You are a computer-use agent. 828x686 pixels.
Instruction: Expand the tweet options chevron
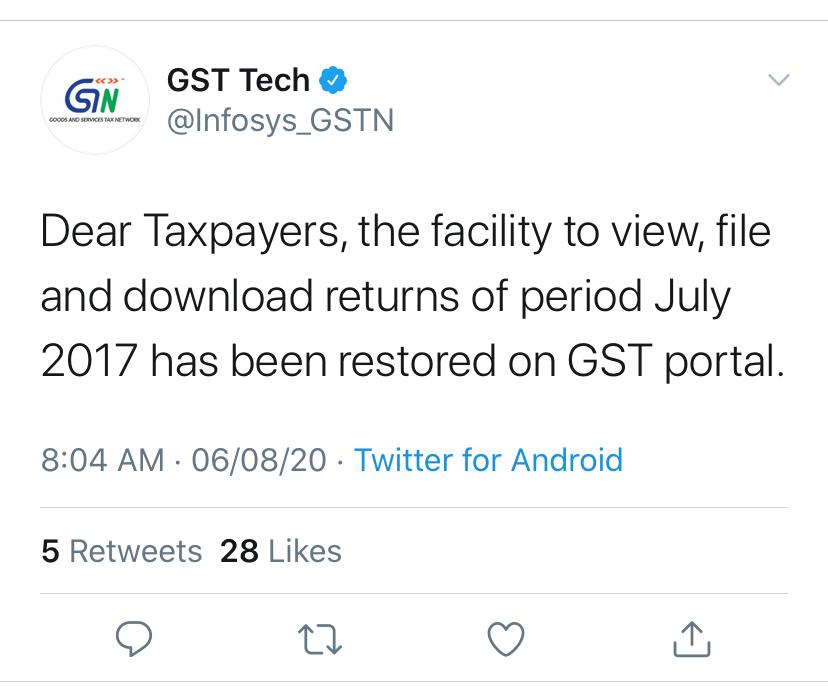778,80
